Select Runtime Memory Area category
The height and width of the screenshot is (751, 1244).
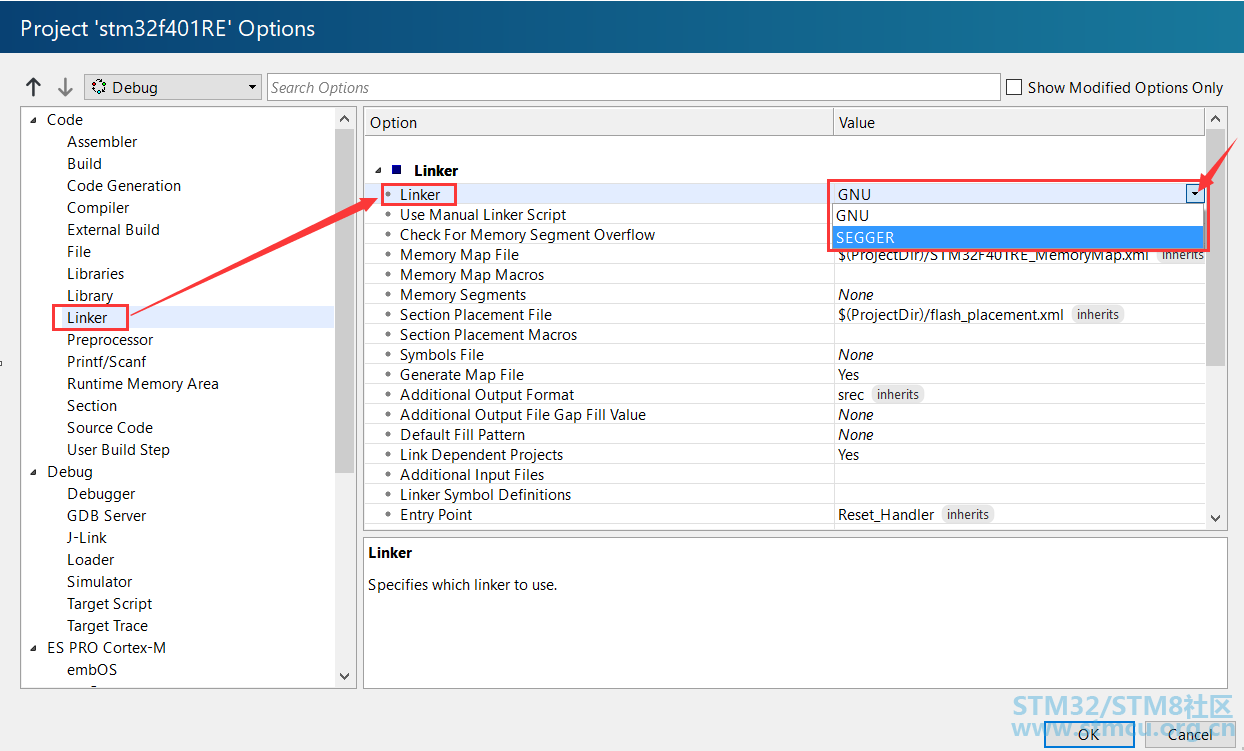tap(142, 384)
